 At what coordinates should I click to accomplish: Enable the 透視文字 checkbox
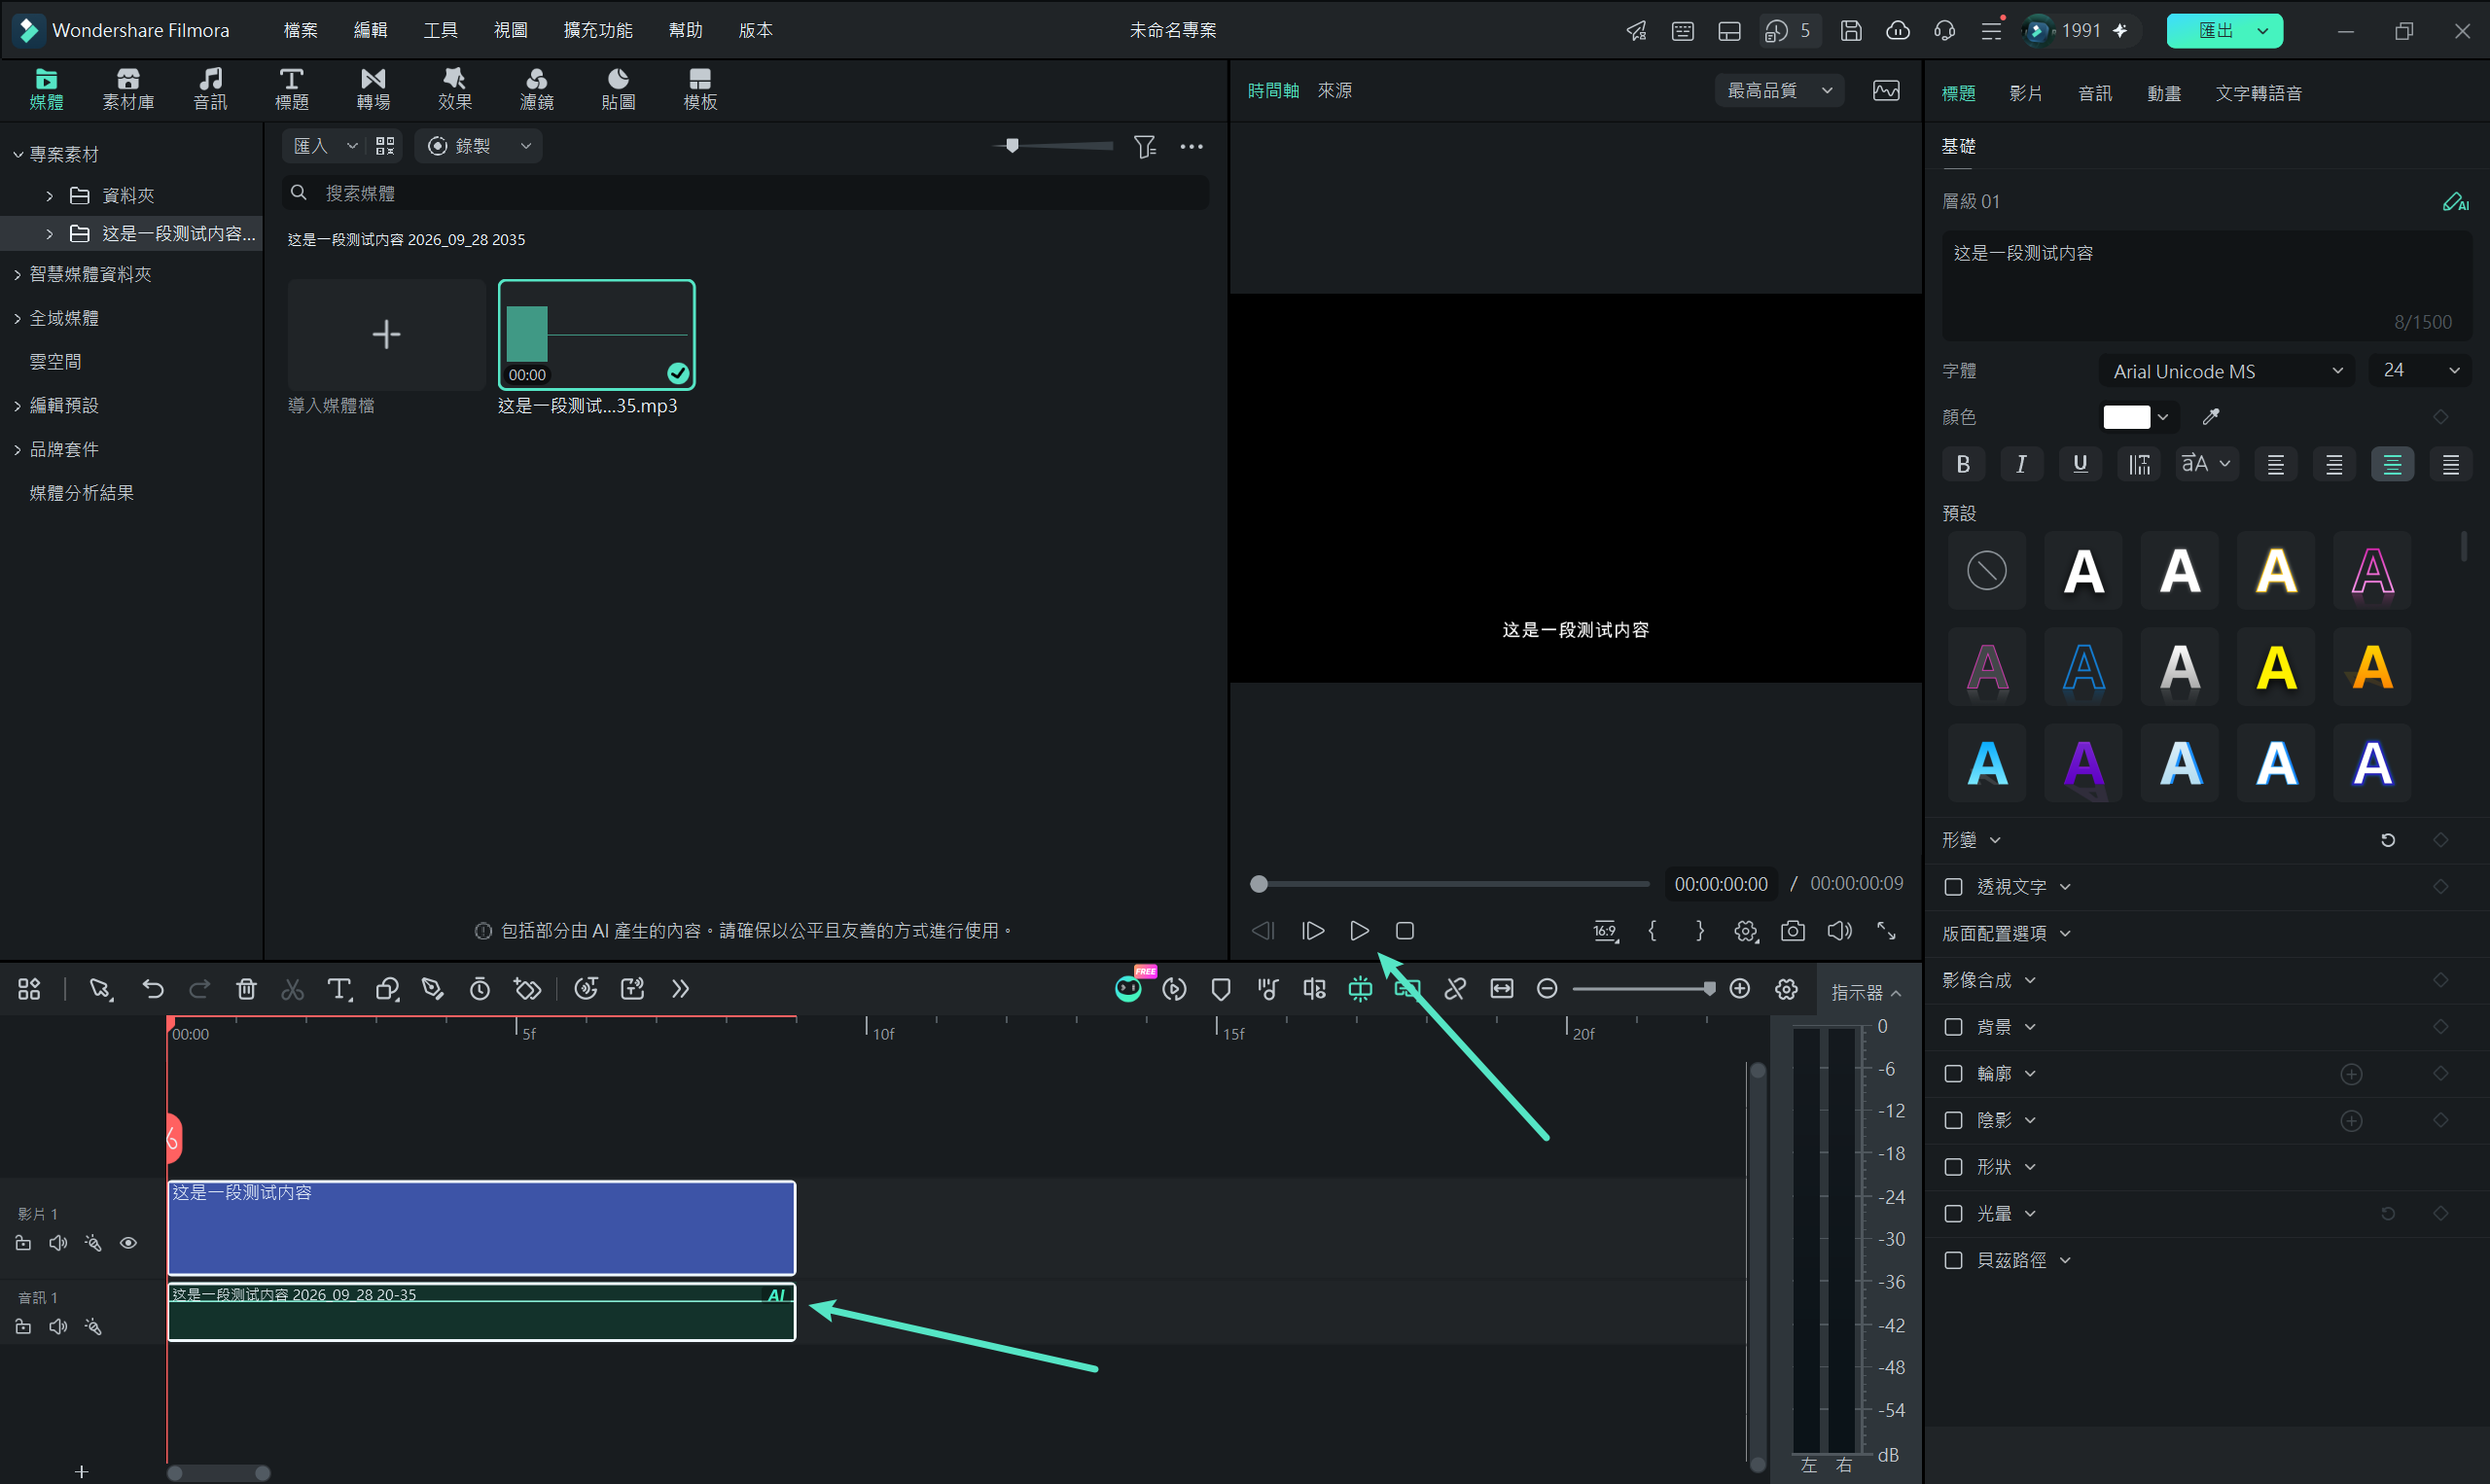coord(1953,887)
